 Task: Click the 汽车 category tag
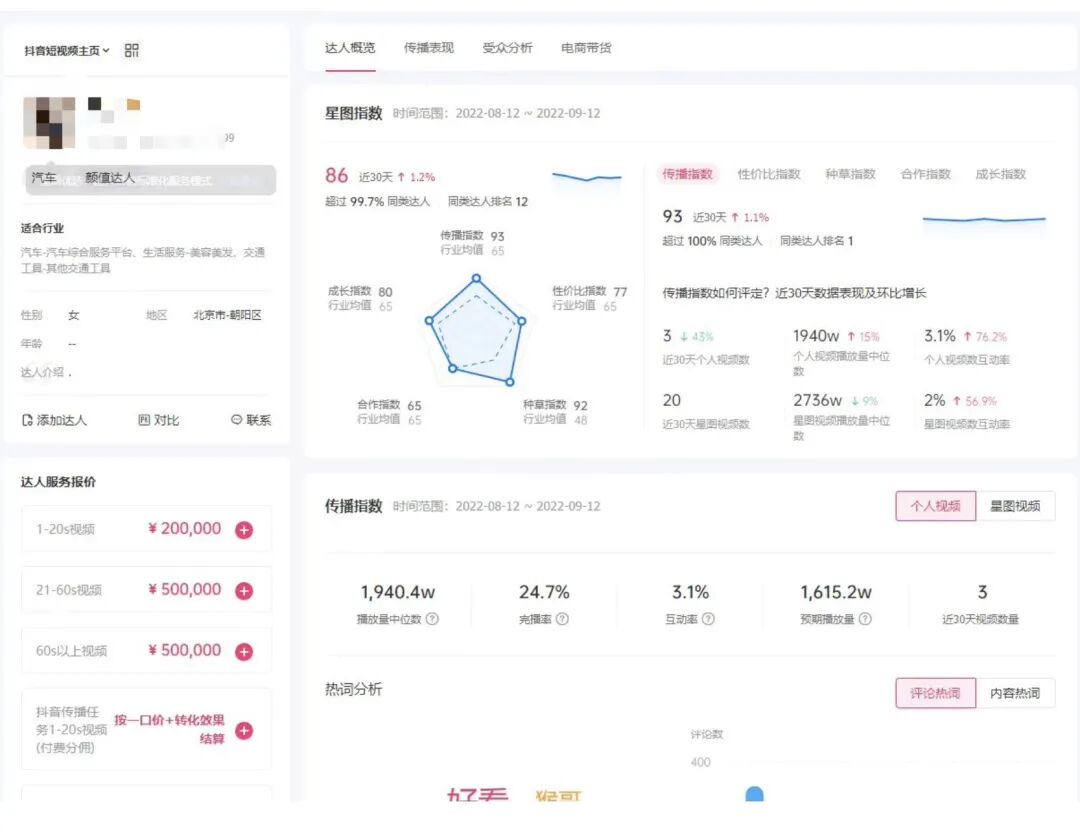[44, 178]
